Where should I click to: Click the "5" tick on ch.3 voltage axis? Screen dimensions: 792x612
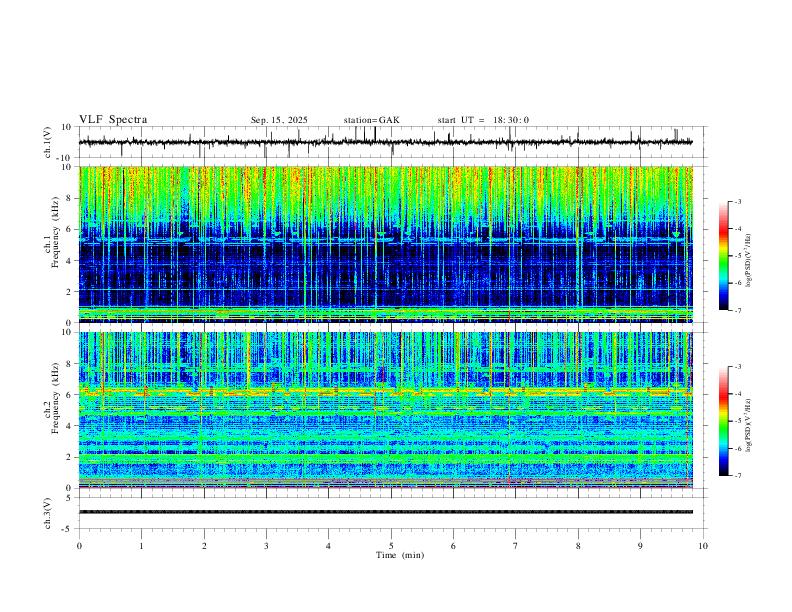click(70, 498)
